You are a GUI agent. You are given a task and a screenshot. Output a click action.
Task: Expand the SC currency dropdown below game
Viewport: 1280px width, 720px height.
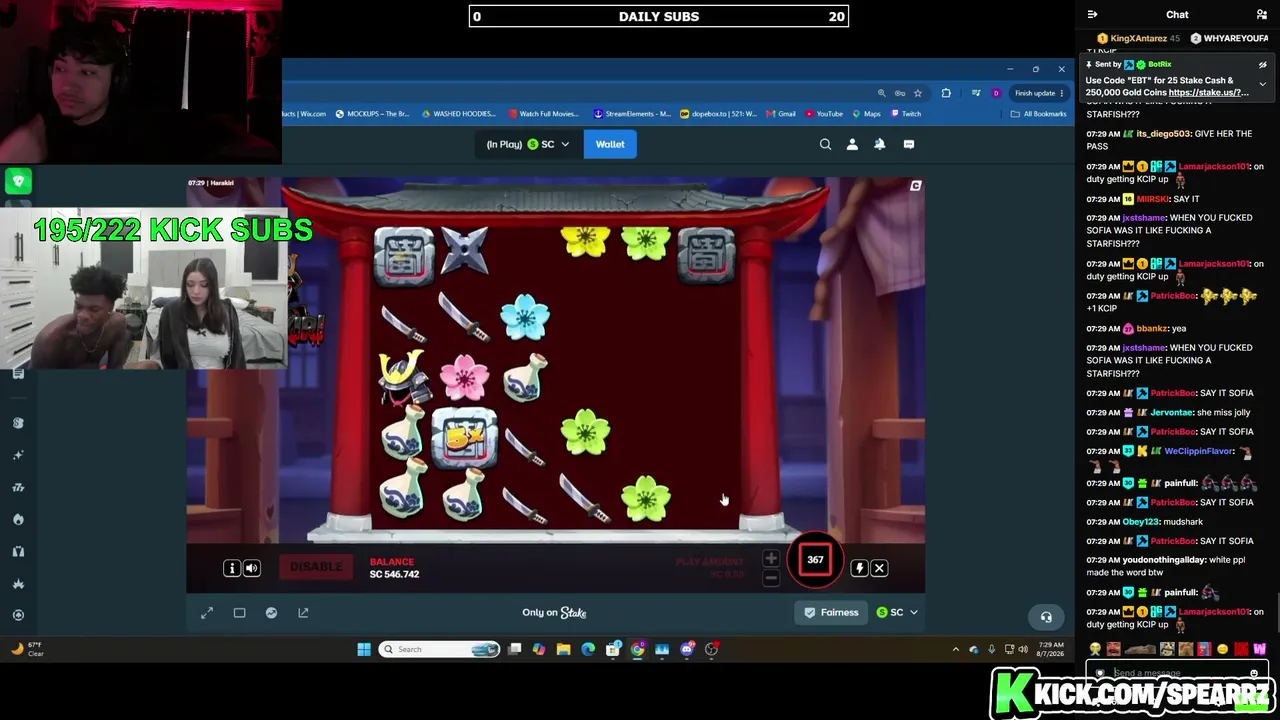pos(897,612)
